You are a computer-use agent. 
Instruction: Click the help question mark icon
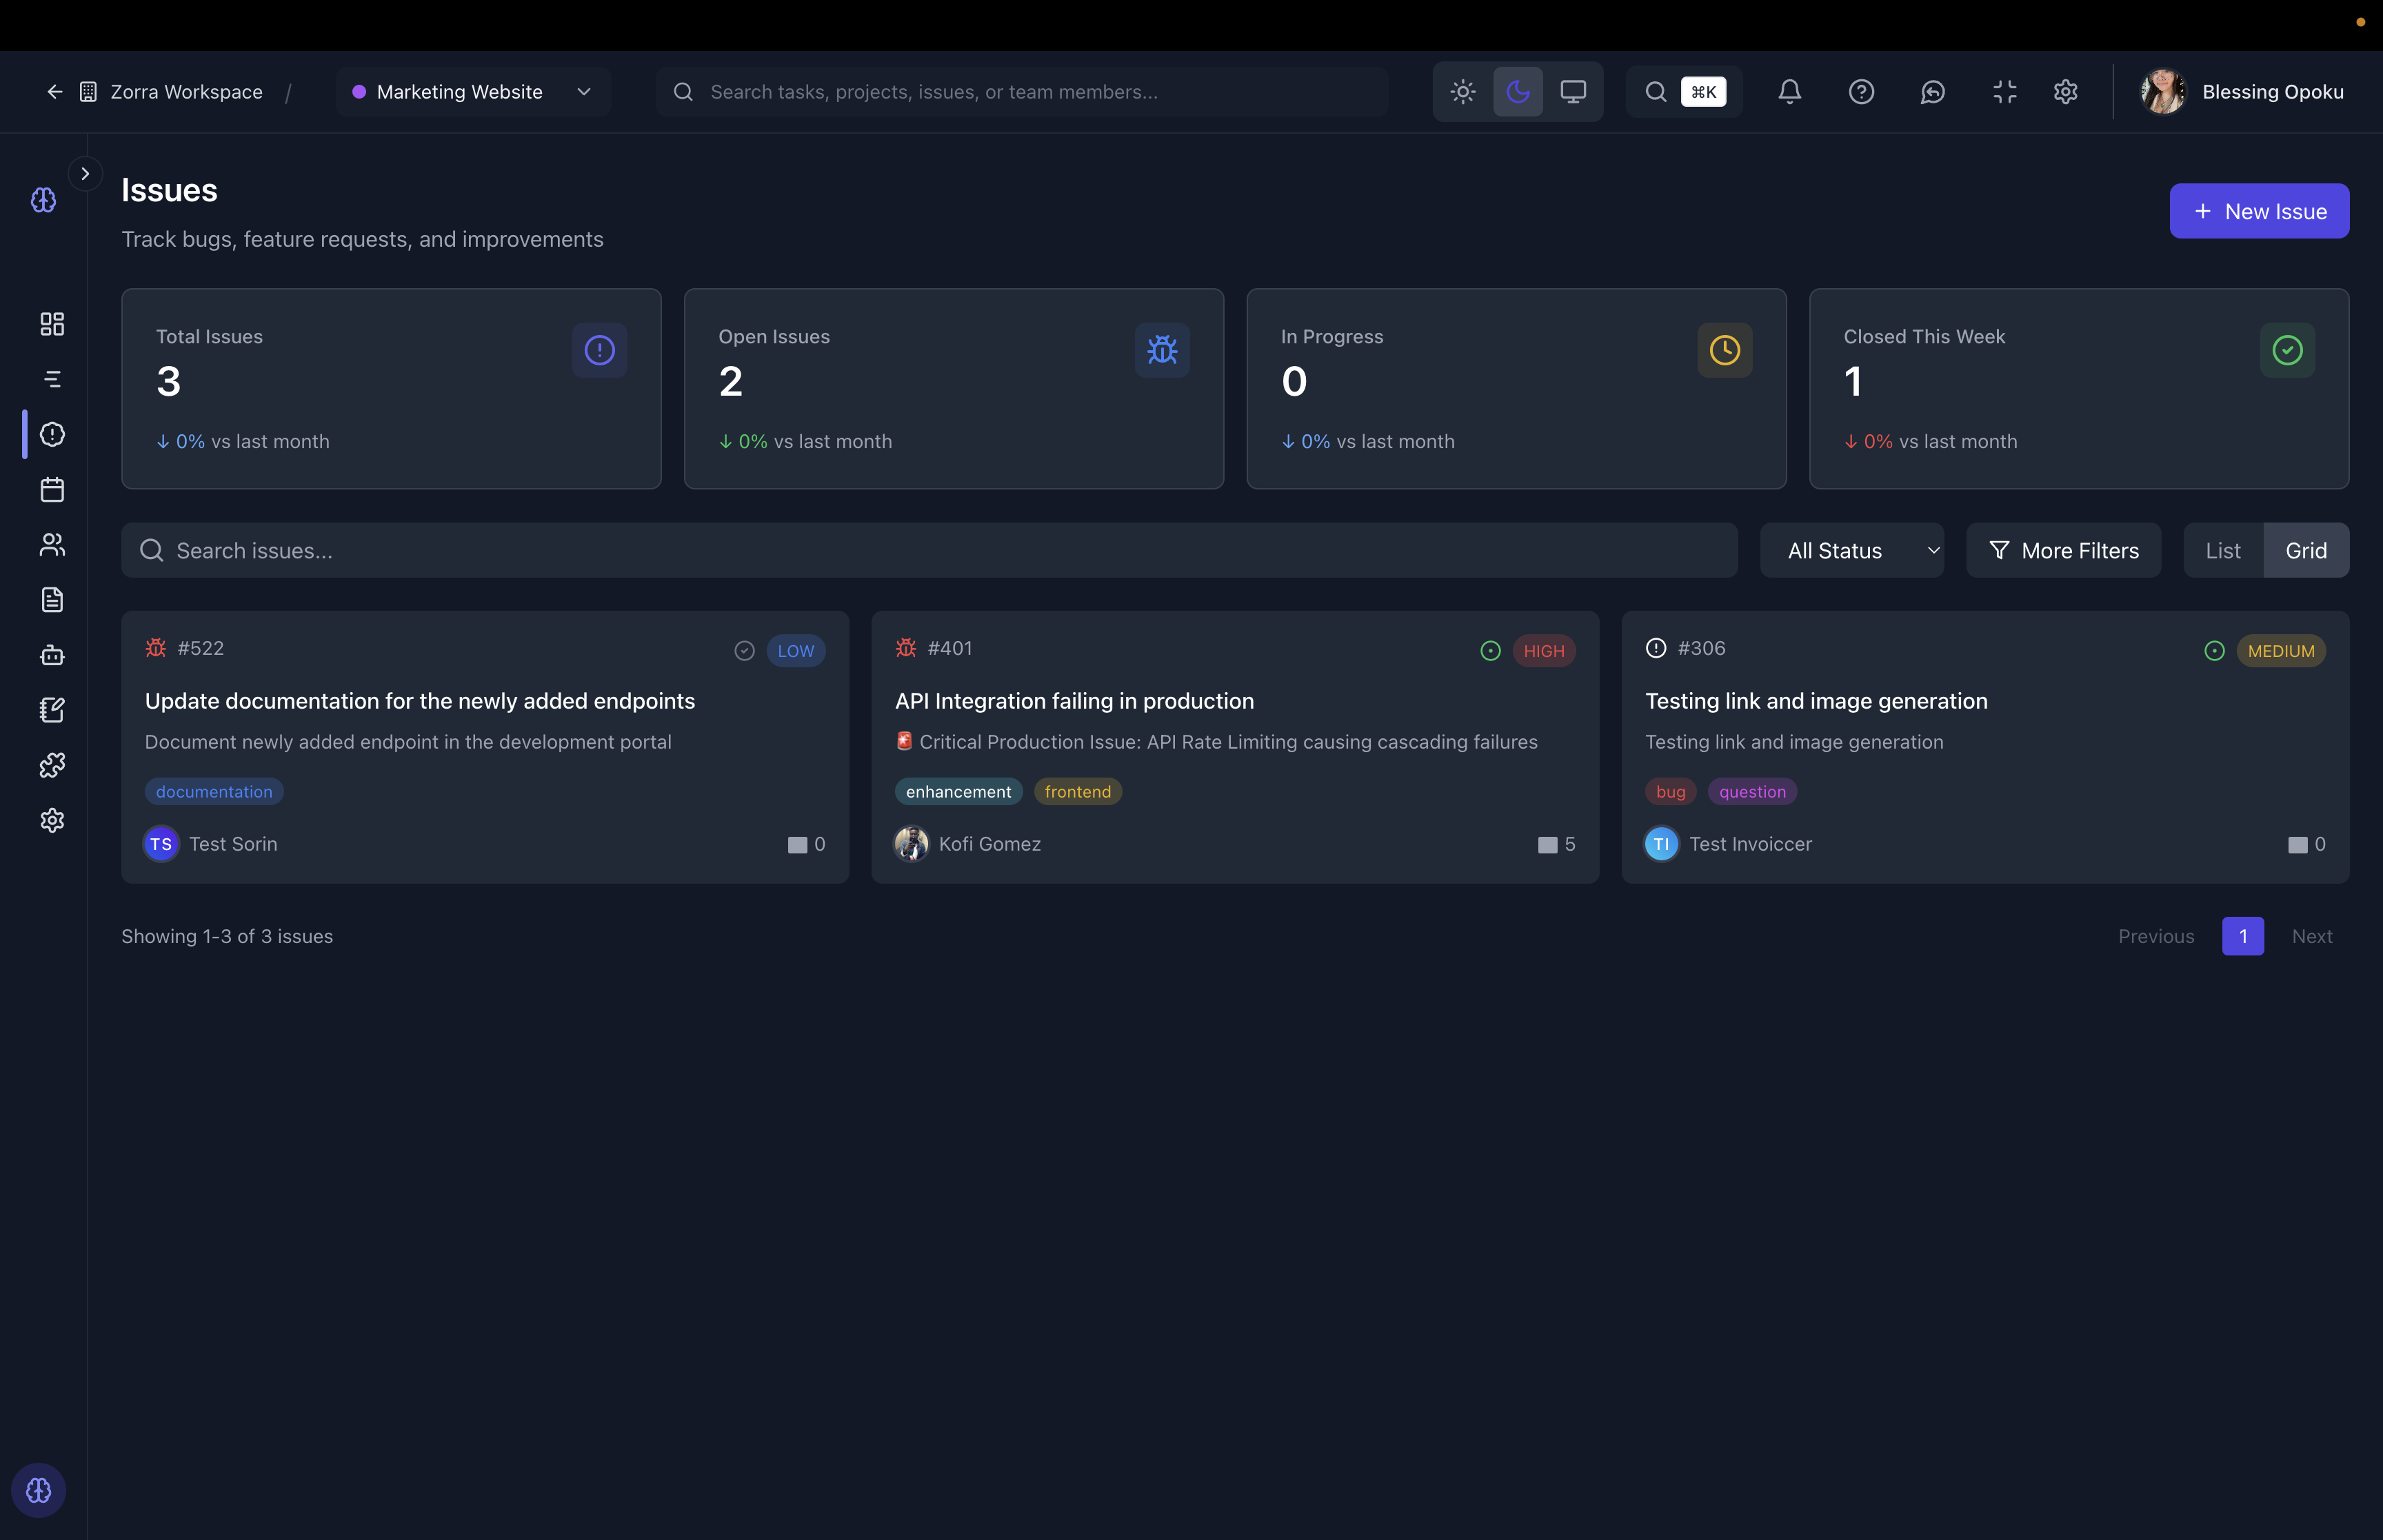click(1860, 92)
